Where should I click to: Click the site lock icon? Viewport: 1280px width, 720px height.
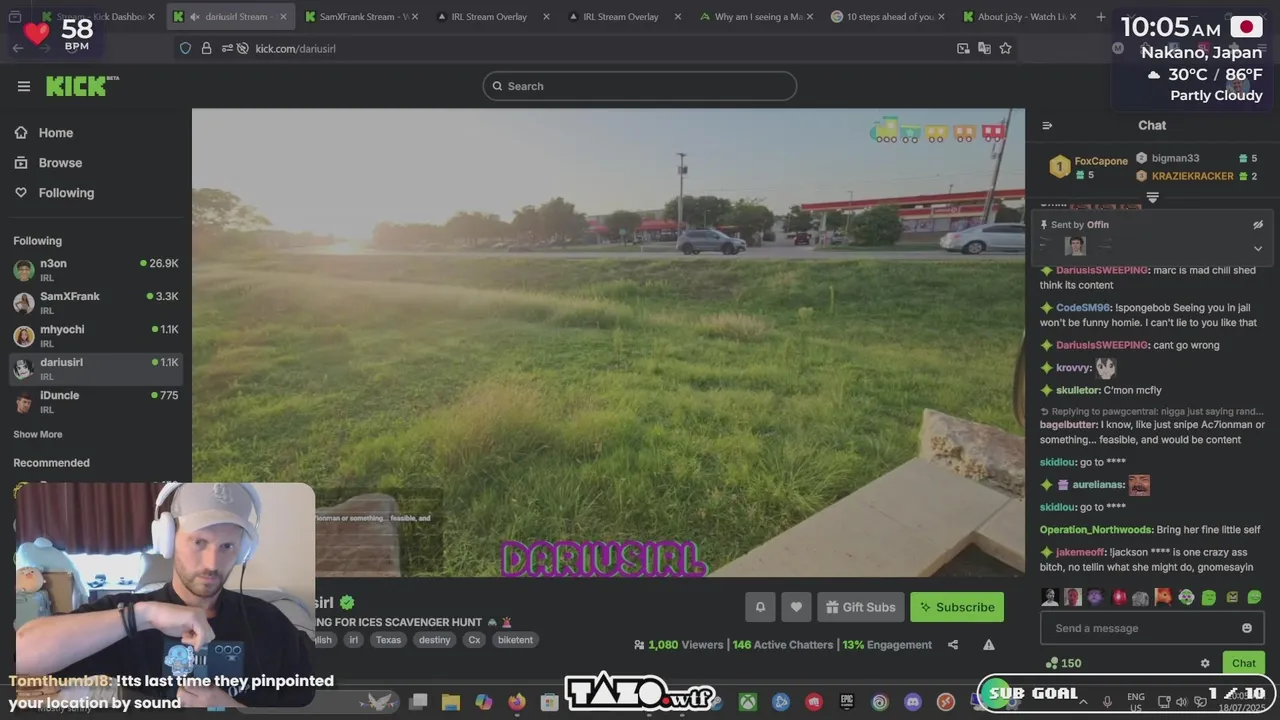(206, 48)
